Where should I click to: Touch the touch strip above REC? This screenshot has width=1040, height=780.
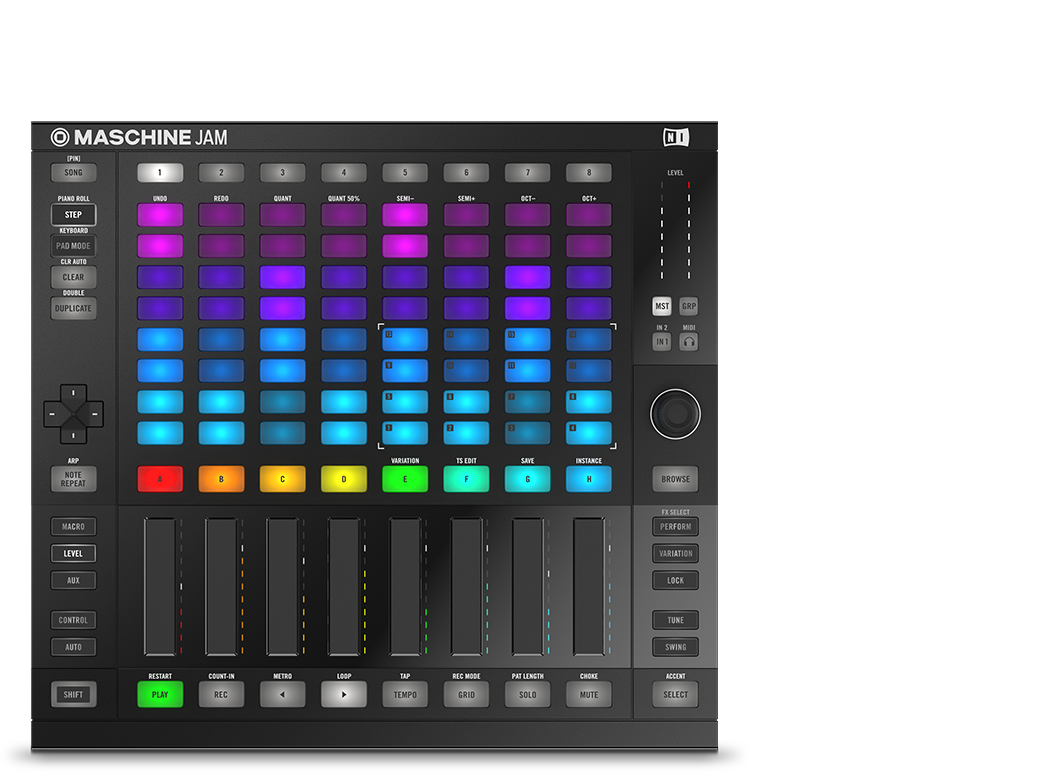(x=221, y=587)
